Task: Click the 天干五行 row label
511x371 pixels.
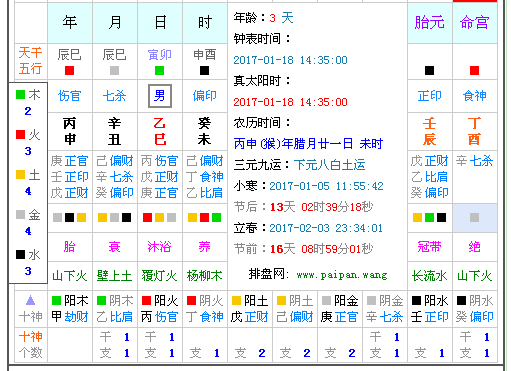Action: [x=31, y=61]
